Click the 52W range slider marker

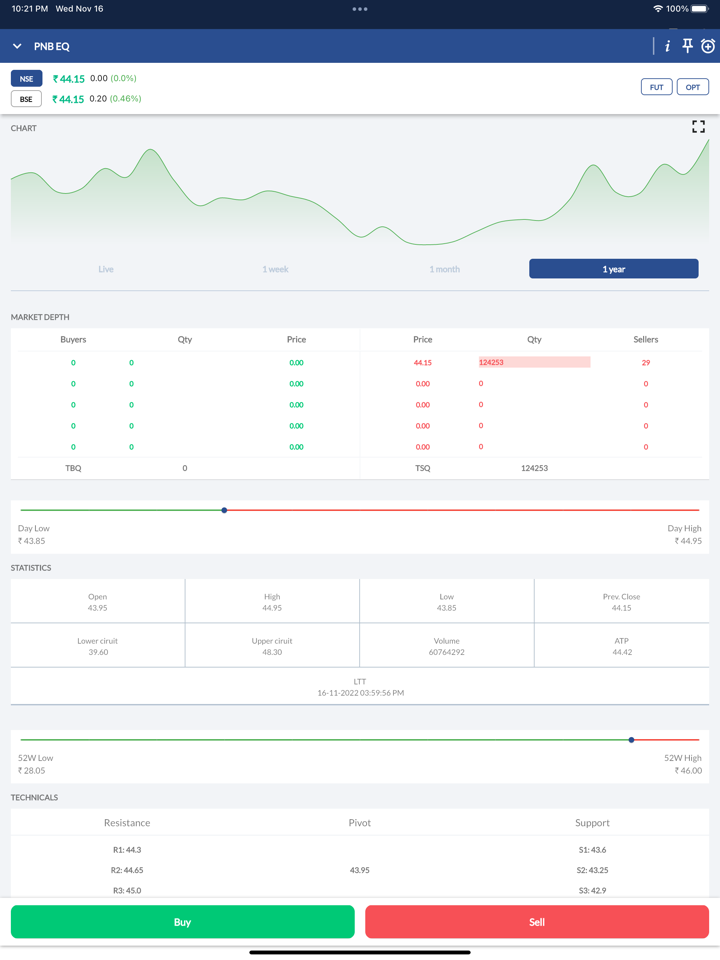click(631, 740)
